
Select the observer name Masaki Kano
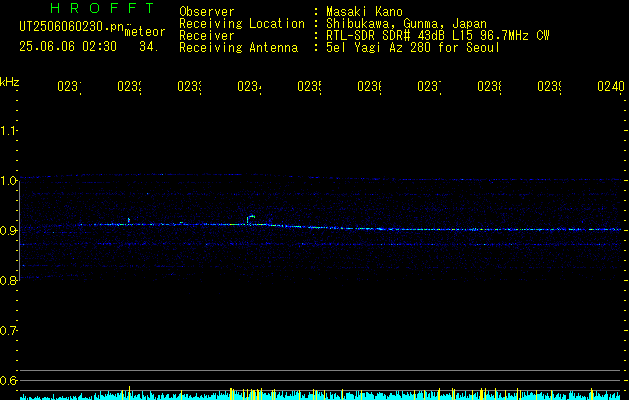[364, 12]
